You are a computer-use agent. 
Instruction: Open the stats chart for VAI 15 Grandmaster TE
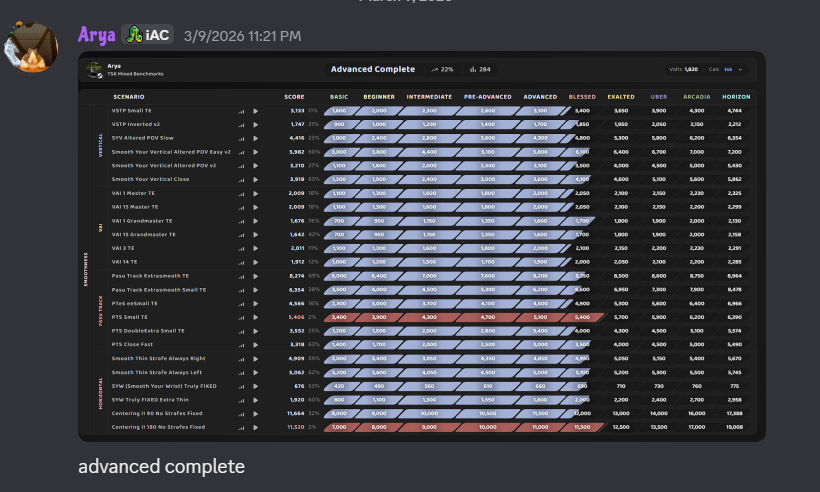click(241, 235)
